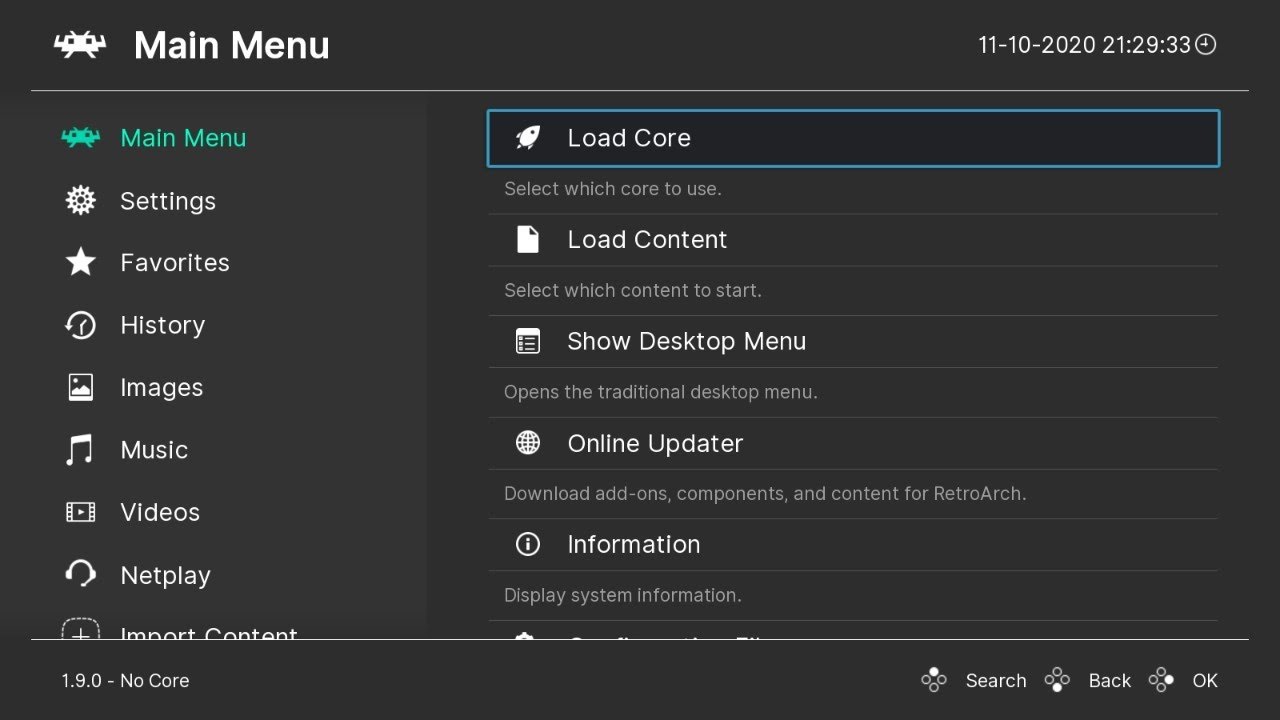Open Show Desktop Menu
This screenshot has width=1280, height=720.
853,341
